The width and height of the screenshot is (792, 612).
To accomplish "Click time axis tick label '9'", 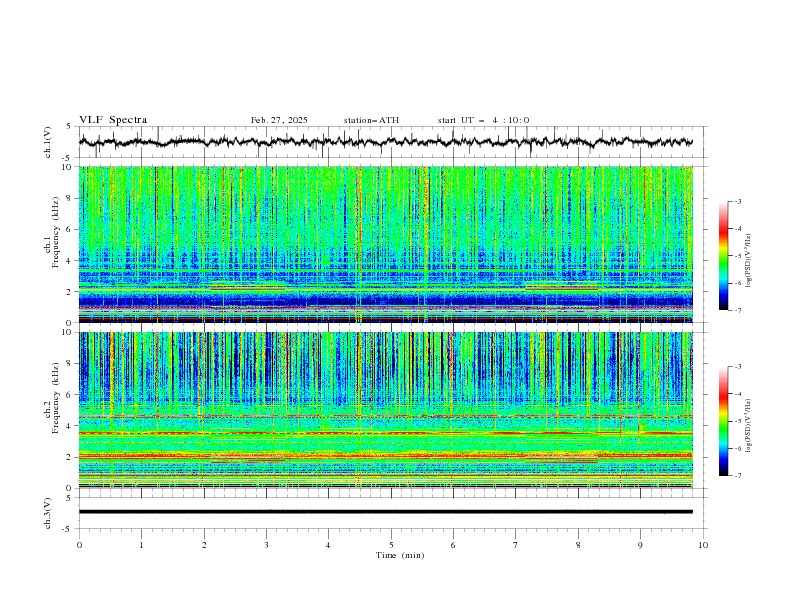I will (x=640, y=545).
